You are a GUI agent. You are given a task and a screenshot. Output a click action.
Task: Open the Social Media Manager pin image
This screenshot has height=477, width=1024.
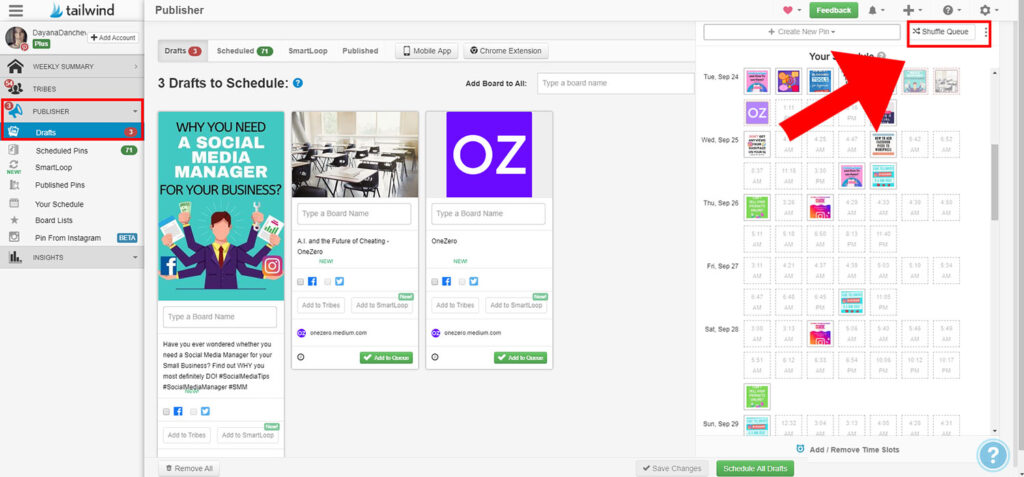pos(221,206)
